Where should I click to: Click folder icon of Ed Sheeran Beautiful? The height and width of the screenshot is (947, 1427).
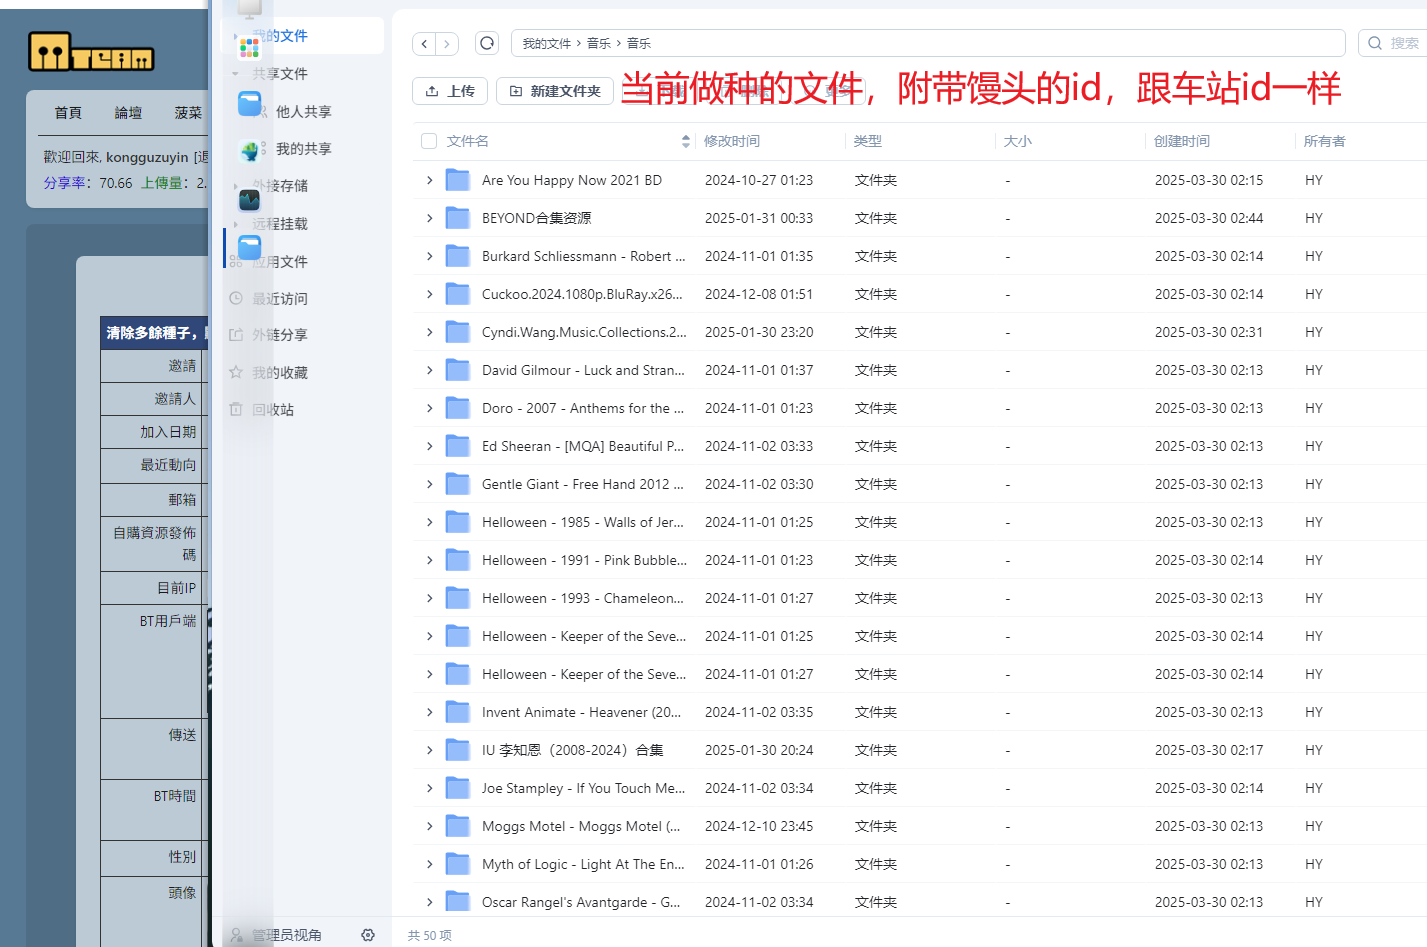[458, 446]
